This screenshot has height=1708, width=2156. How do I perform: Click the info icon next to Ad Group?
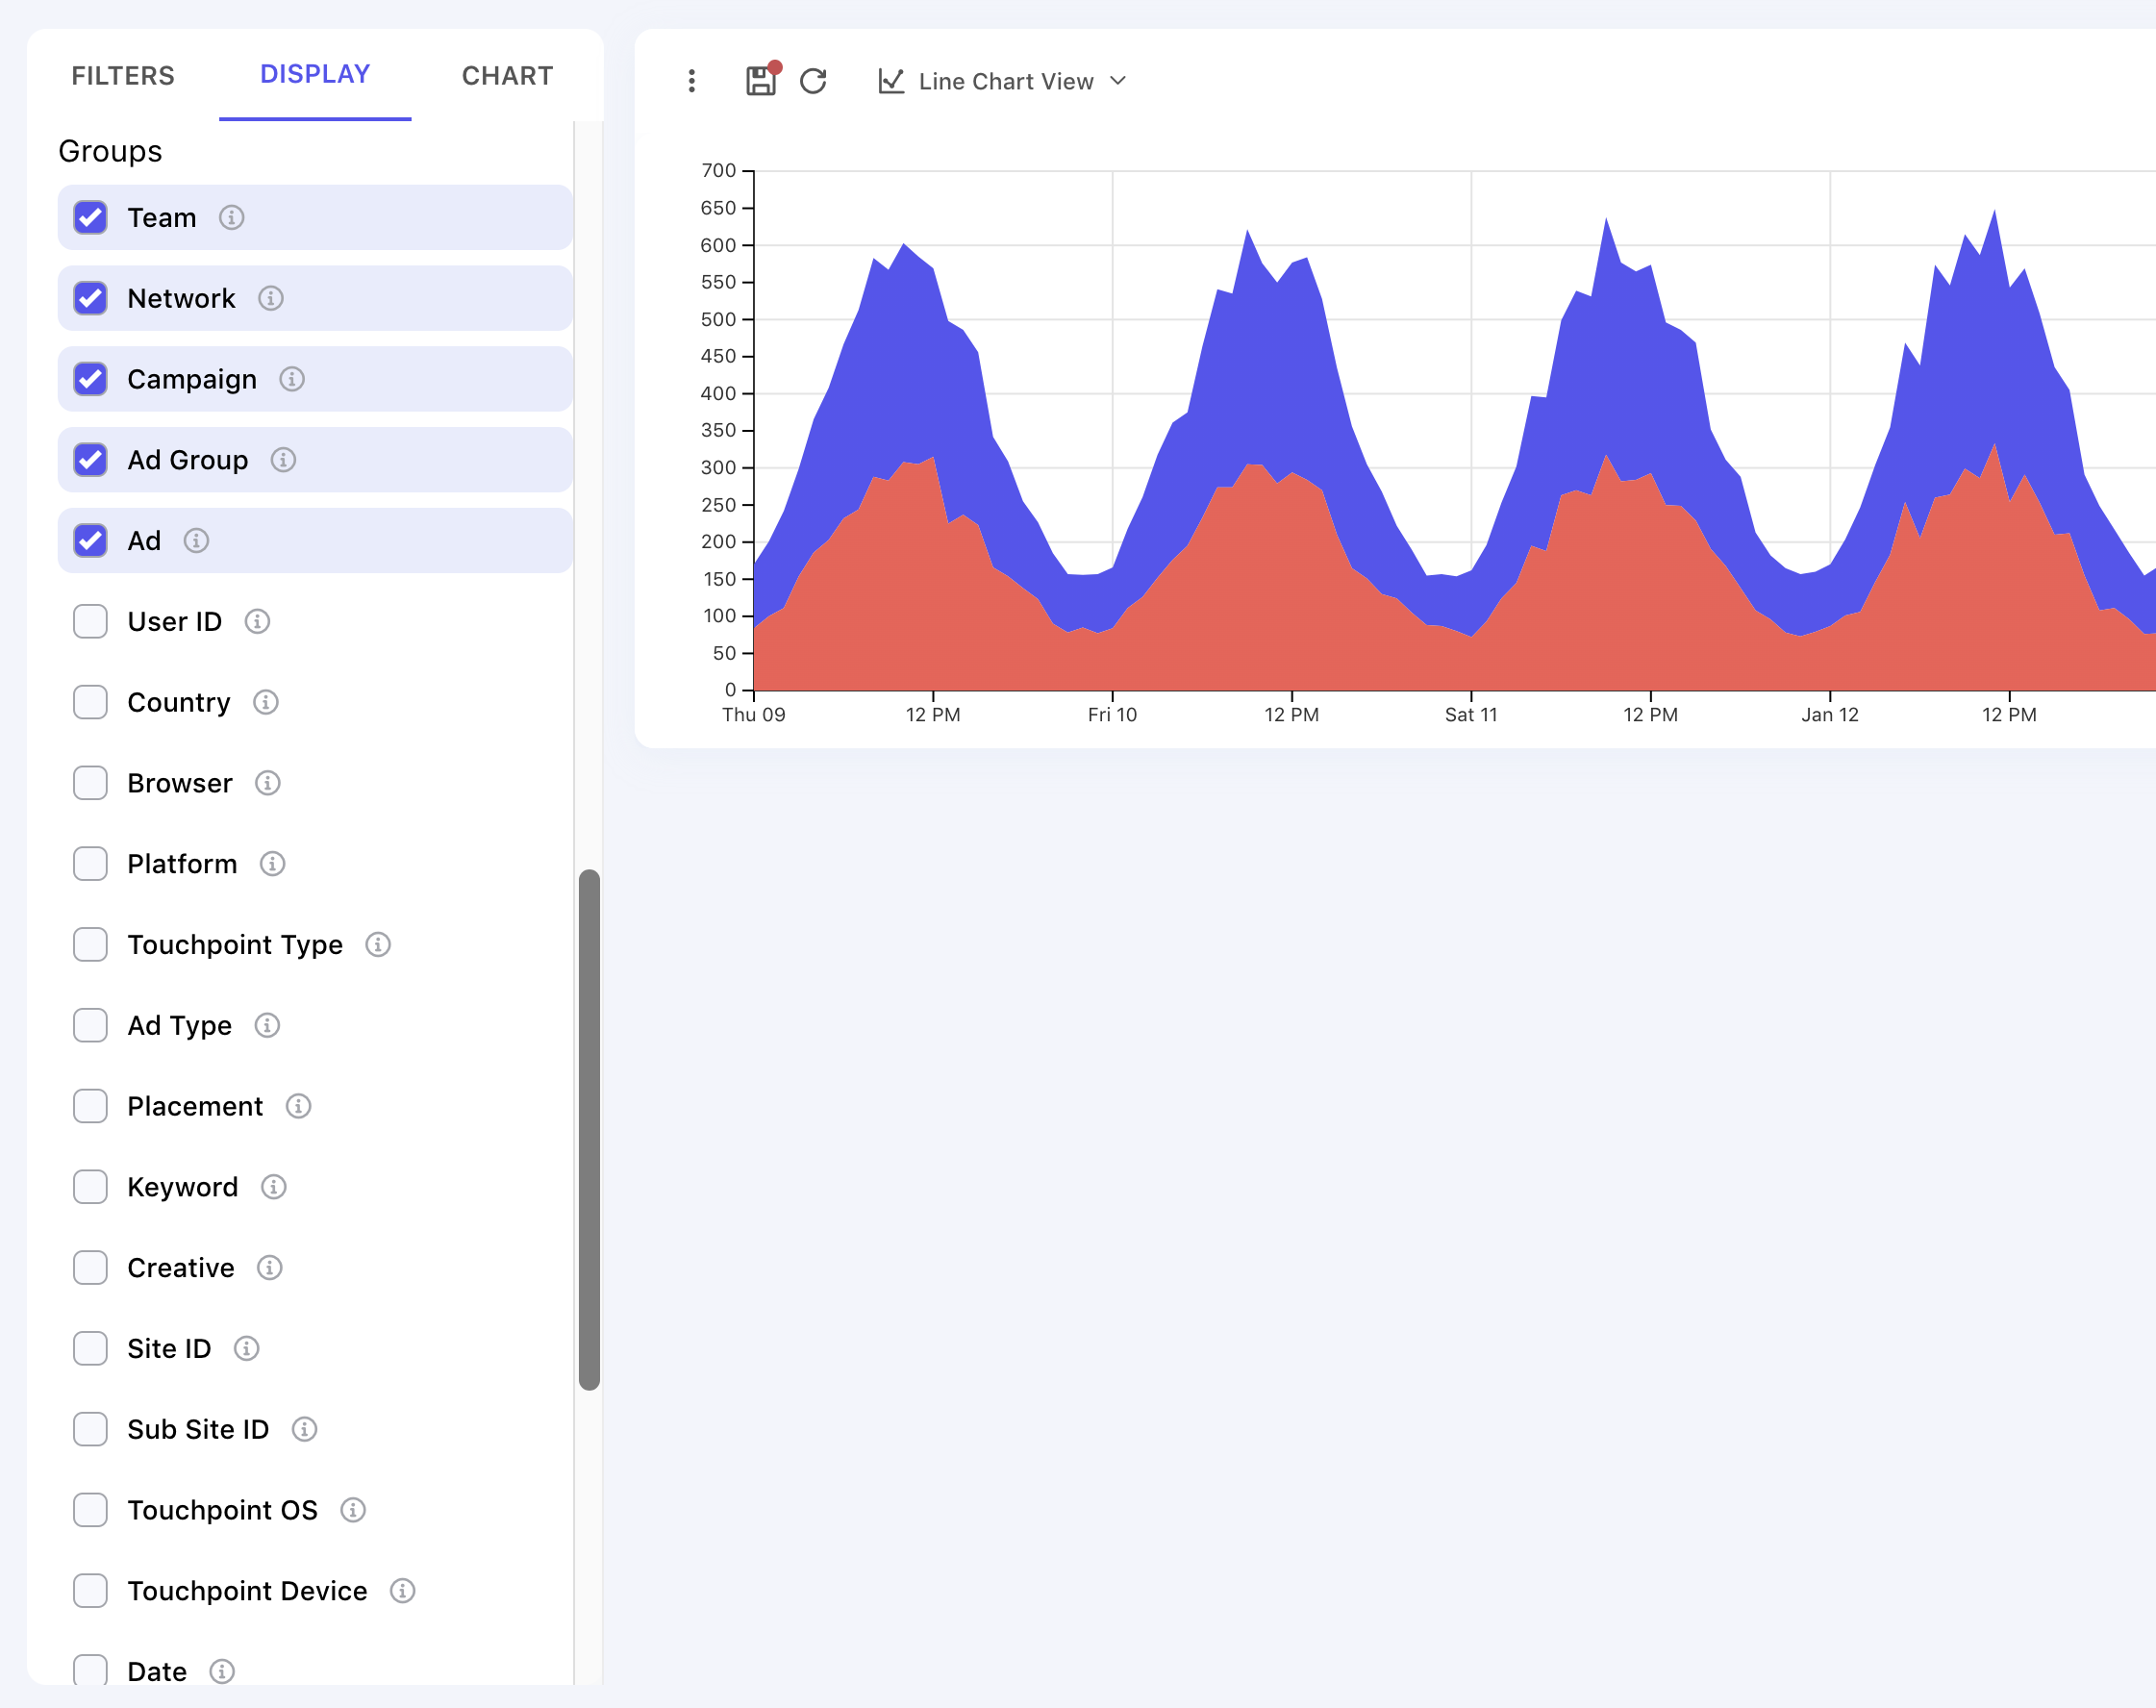[286, 461]
